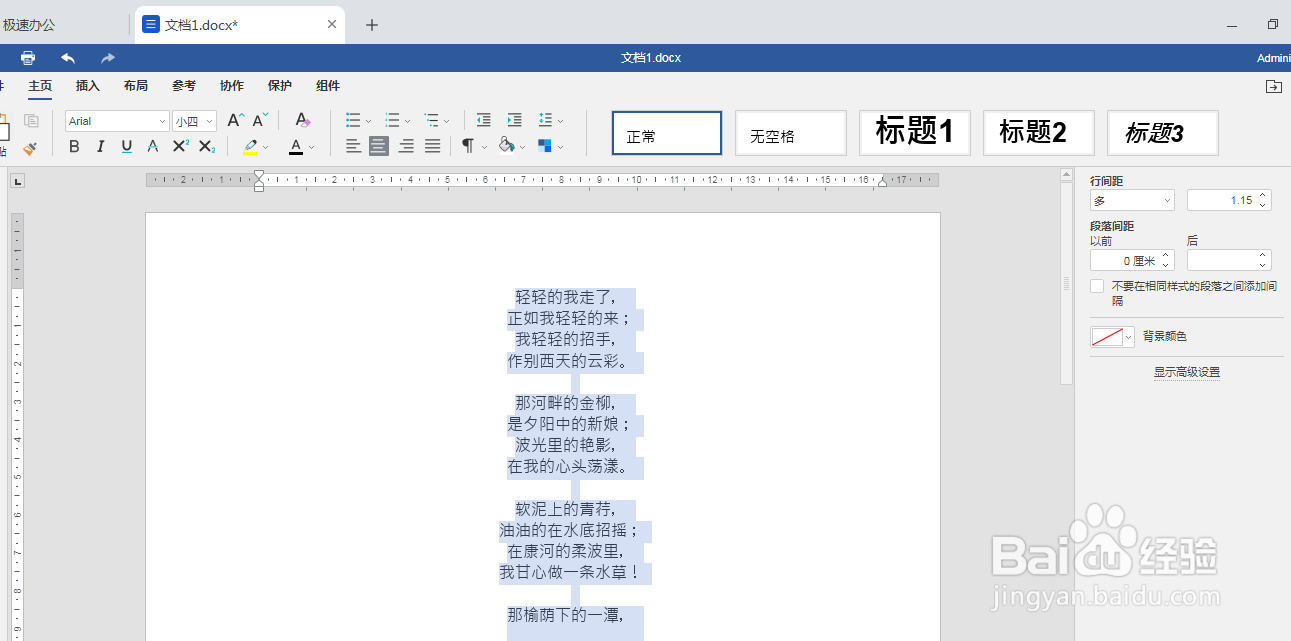Click the open file location icon
The width and height of the screenshot is (1291, 641).
1274,87
